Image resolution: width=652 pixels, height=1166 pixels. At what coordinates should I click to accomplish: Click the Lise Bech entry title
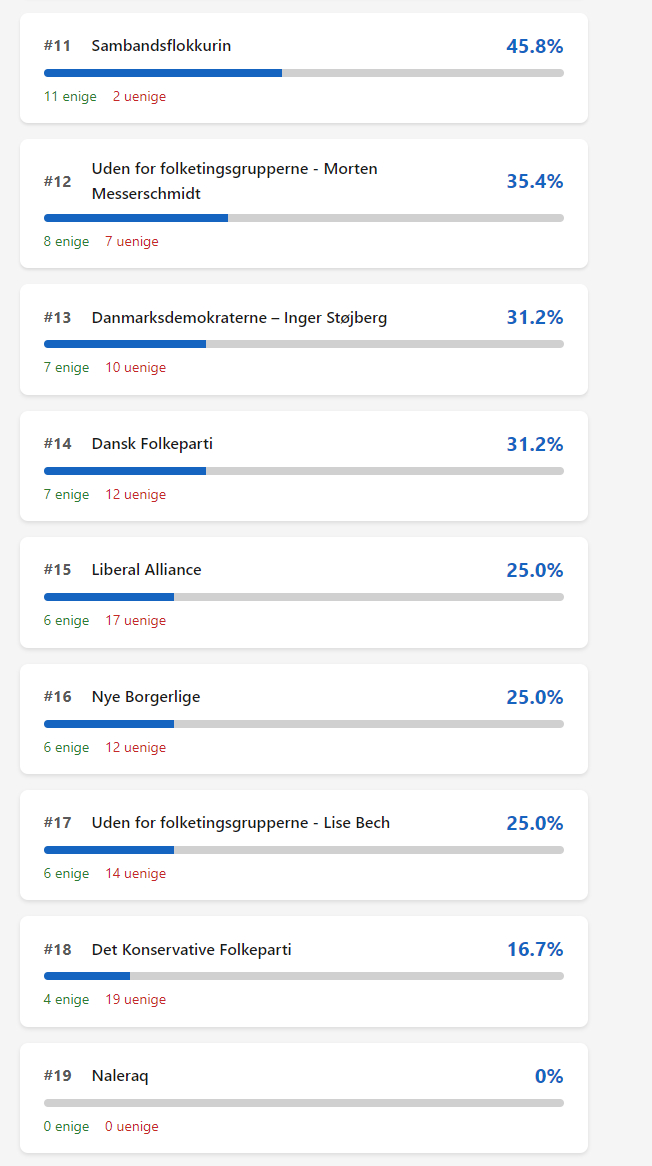coord(240,823)
